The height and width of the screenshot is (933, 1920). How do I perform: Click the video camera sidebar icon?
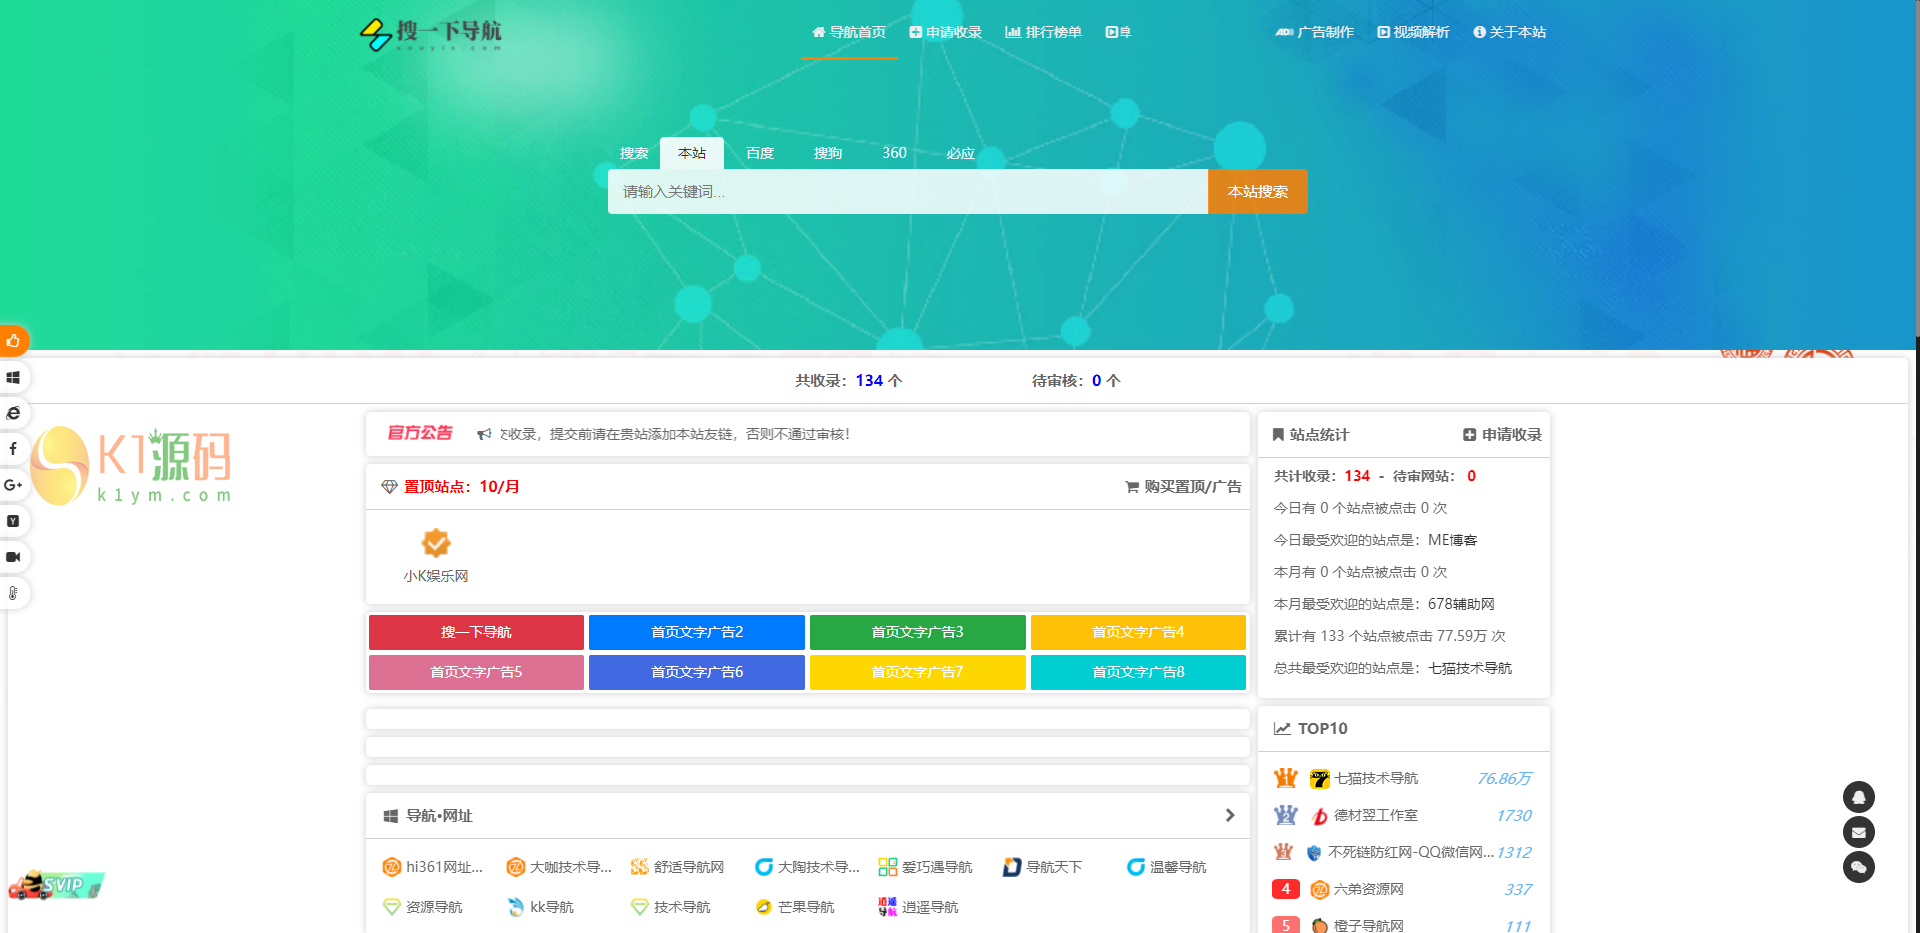point(13,557)
